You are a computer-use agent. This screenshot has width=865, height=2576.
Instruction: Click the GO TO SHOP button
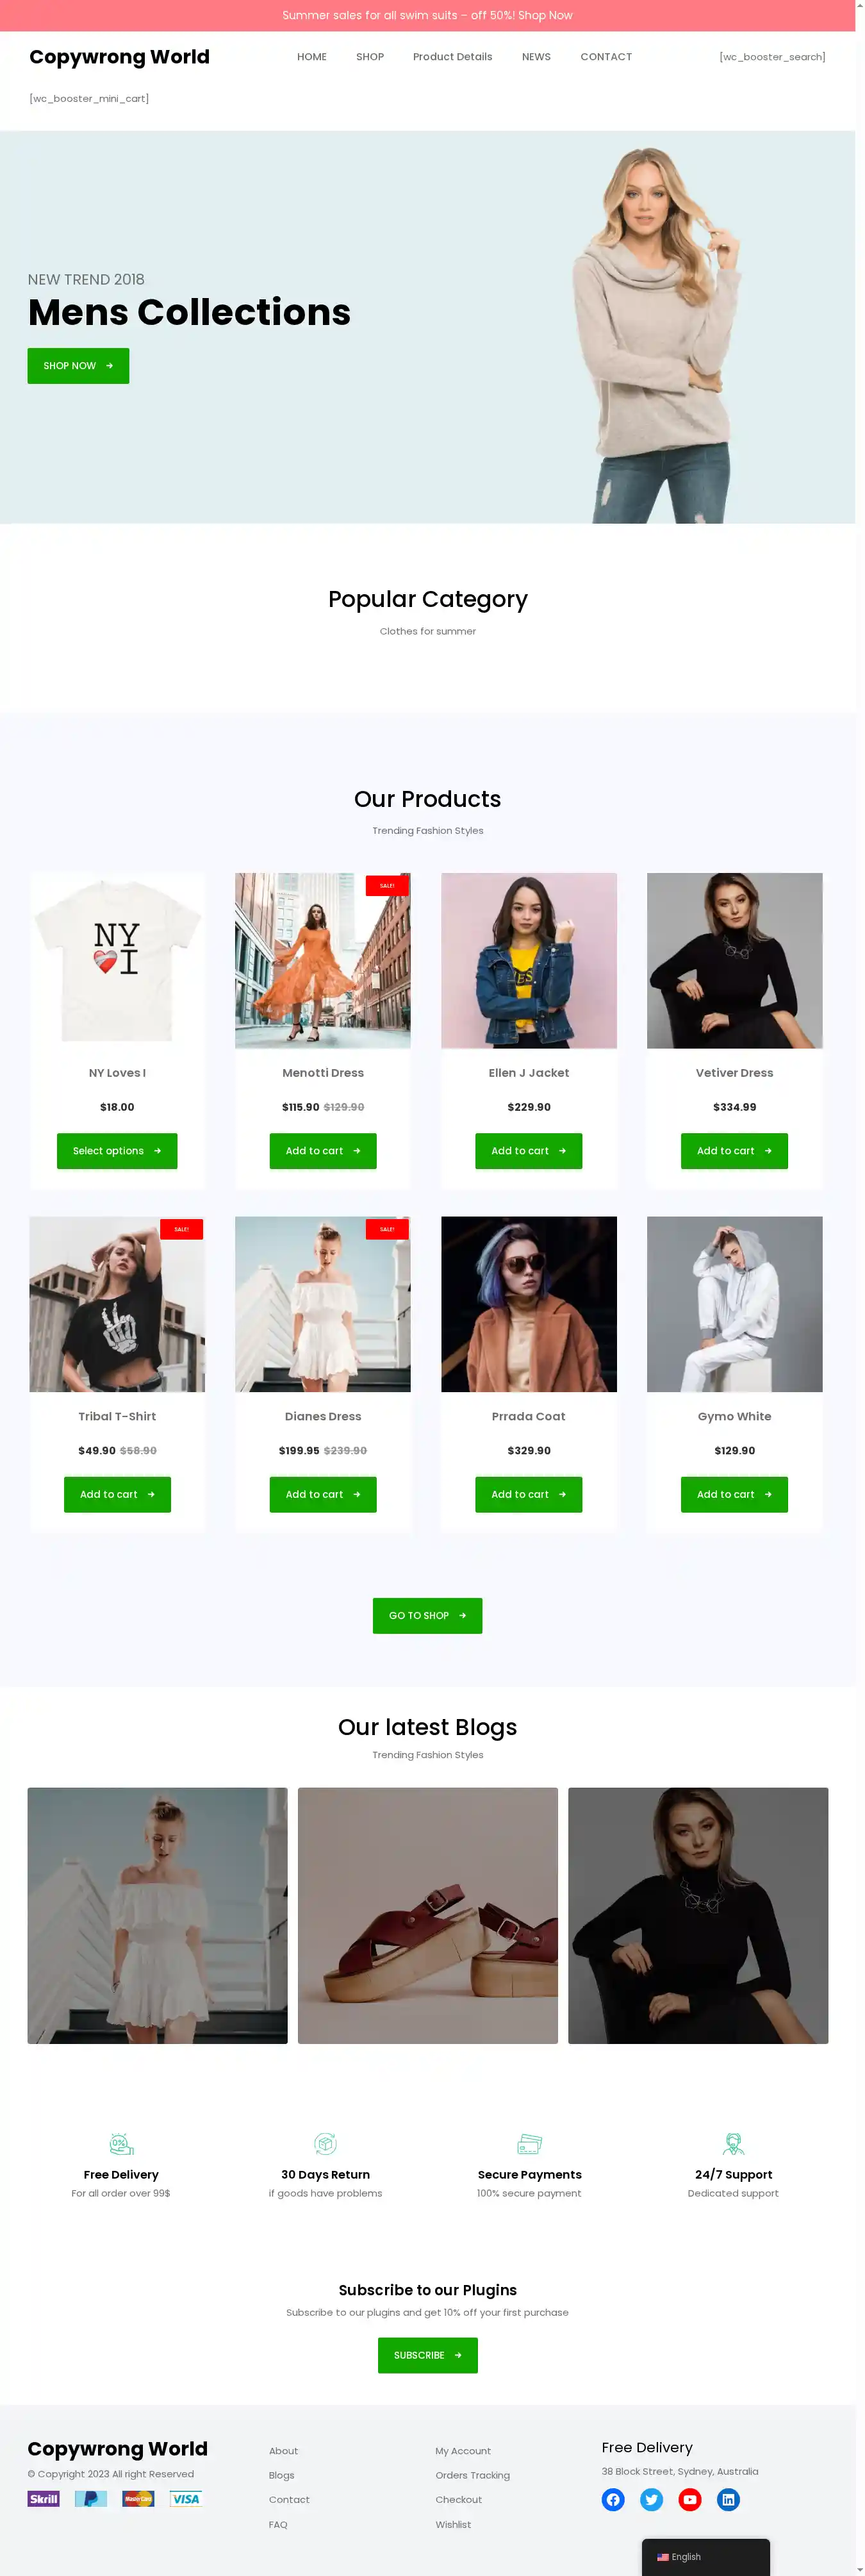point(428,1616)
